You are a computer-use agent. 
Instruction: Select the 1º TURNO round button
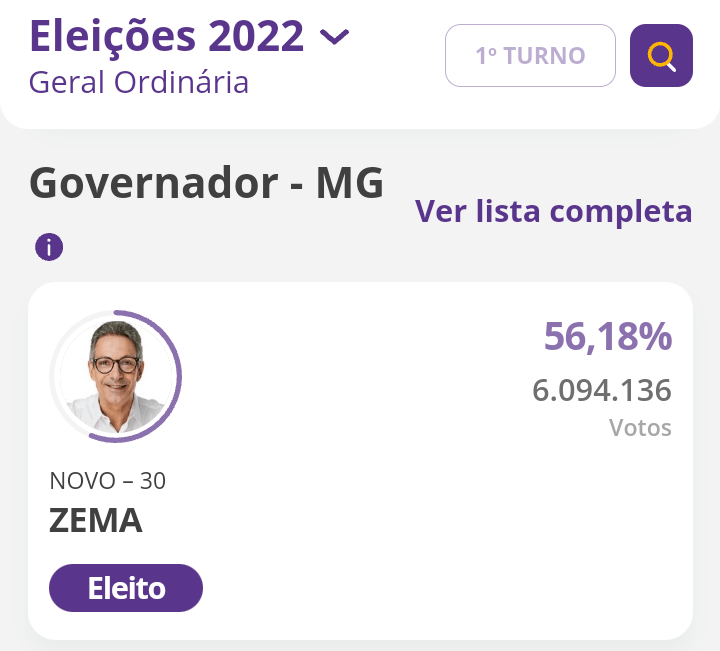coord(530,55)
